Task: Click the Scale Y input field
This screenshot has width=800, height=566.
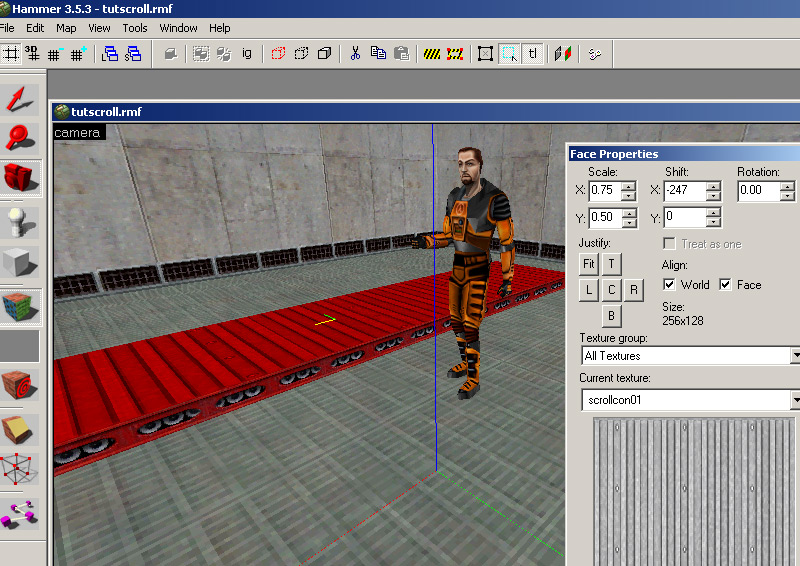Action: pos(605,217)
